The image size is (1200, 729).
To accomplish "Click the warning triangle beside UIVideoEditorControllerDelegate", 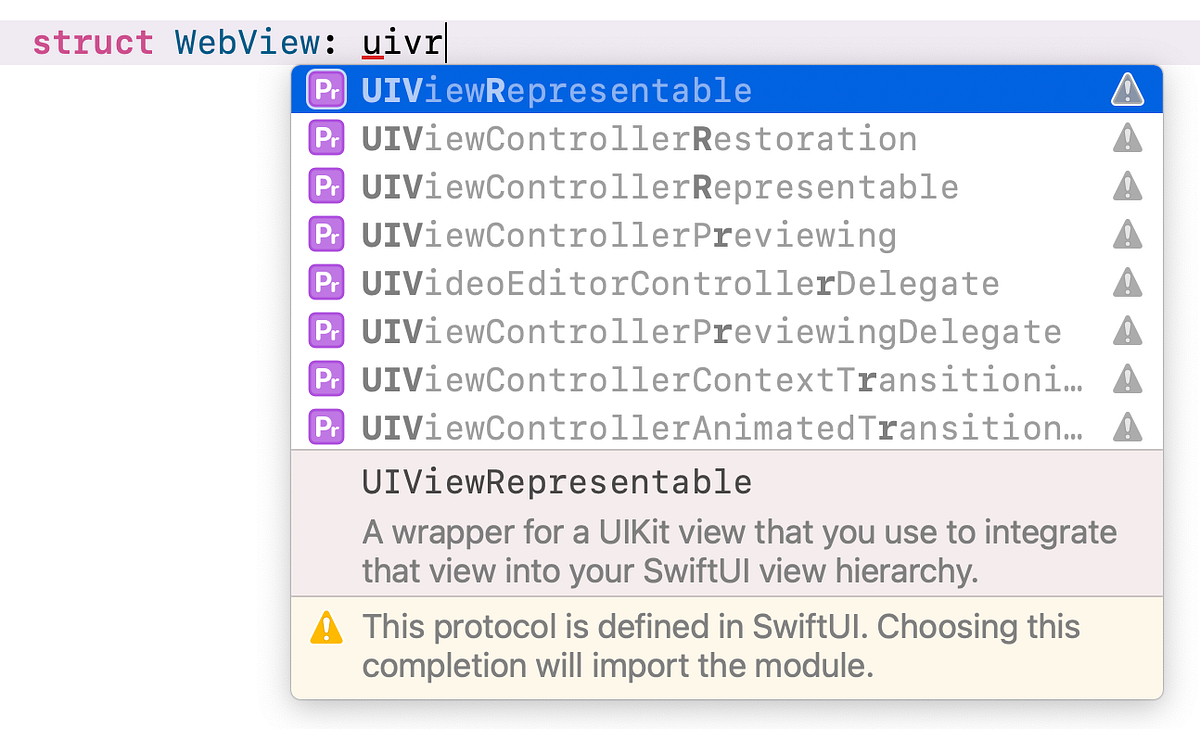I will (x=1127, y=282).
